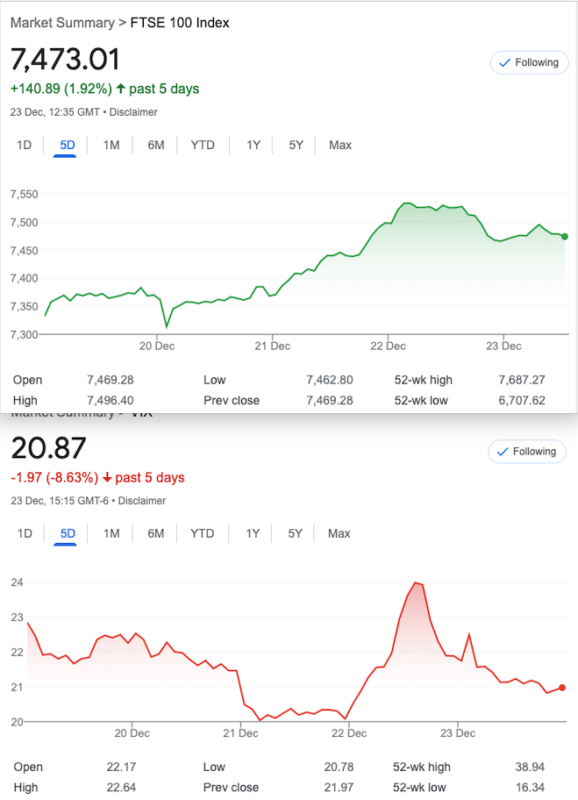Click the FTSE 52-wk high value 7,687.27
Screen dimensions: 578x800
coord(522,380)
